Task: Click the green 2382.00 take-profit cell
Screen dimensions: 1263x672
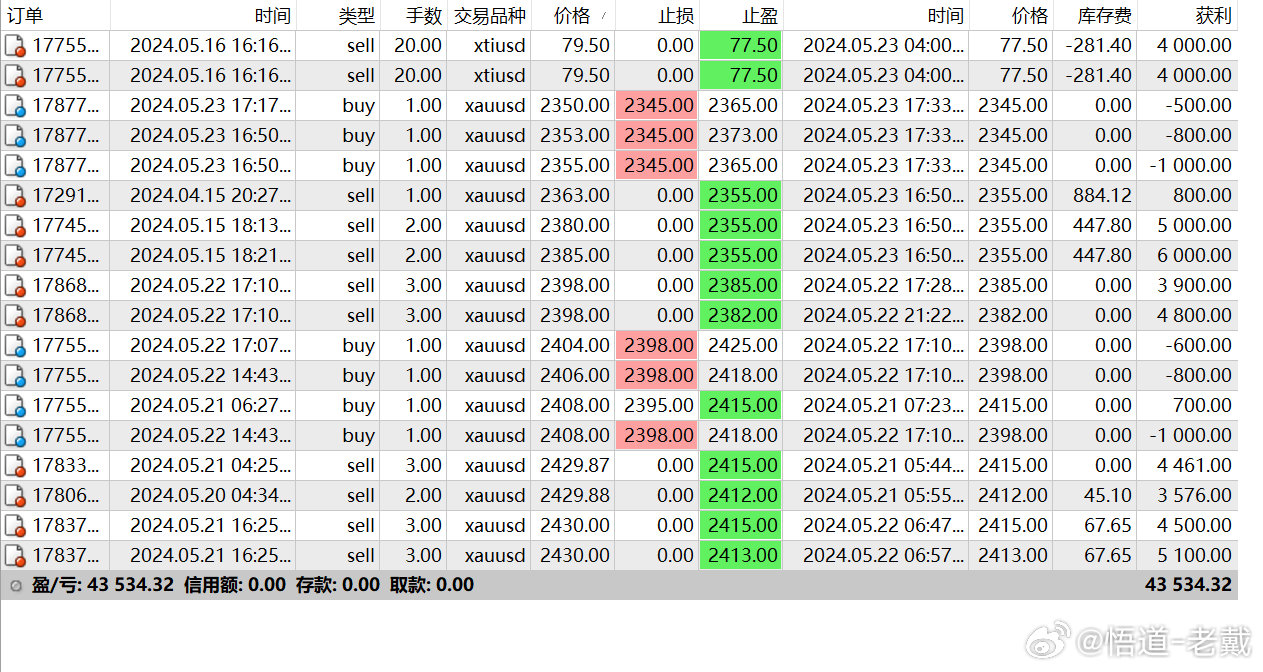Action: pyautogui.click(x=741, y=316)
